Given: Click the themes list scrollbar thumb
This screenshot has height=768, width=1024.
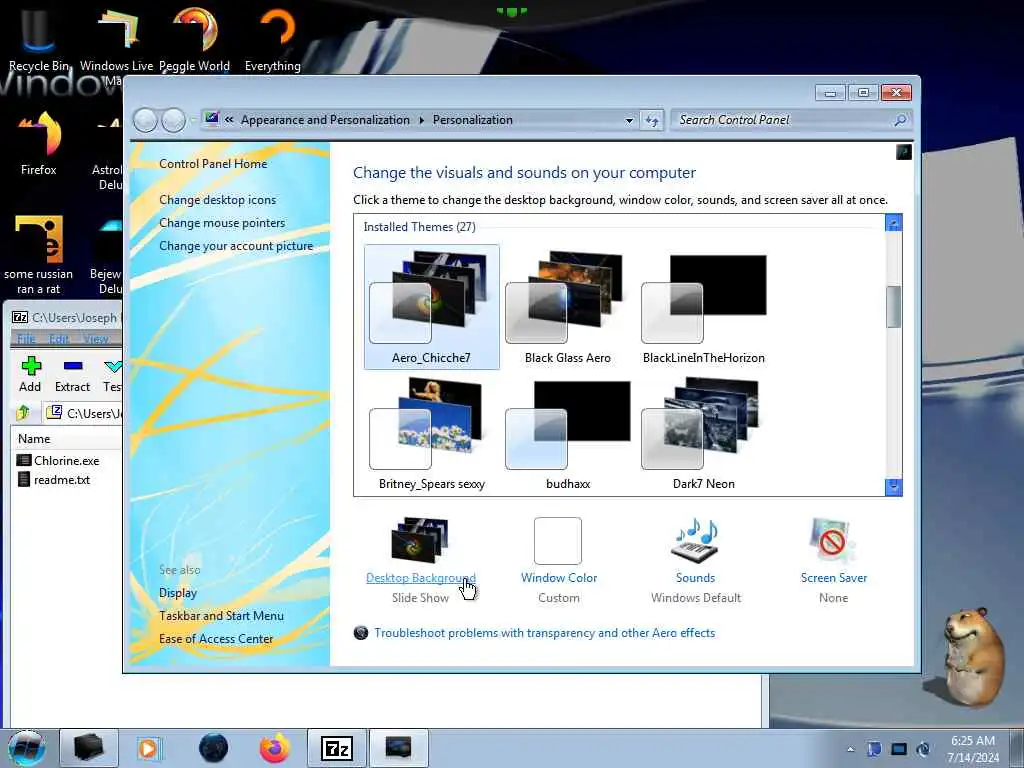Looking at the screenshot, I should [x=893, y=307].
